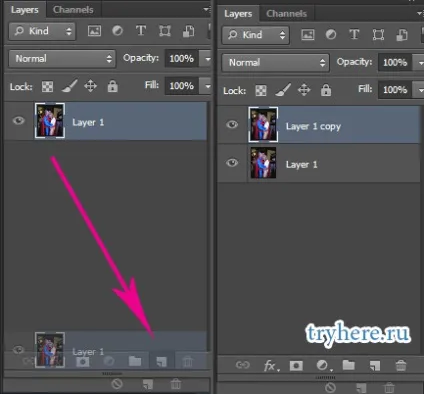Switch to Channels tab in Layer 1 copy panel
Viewport: 424px width, 394px height.
tap(286, 14)
